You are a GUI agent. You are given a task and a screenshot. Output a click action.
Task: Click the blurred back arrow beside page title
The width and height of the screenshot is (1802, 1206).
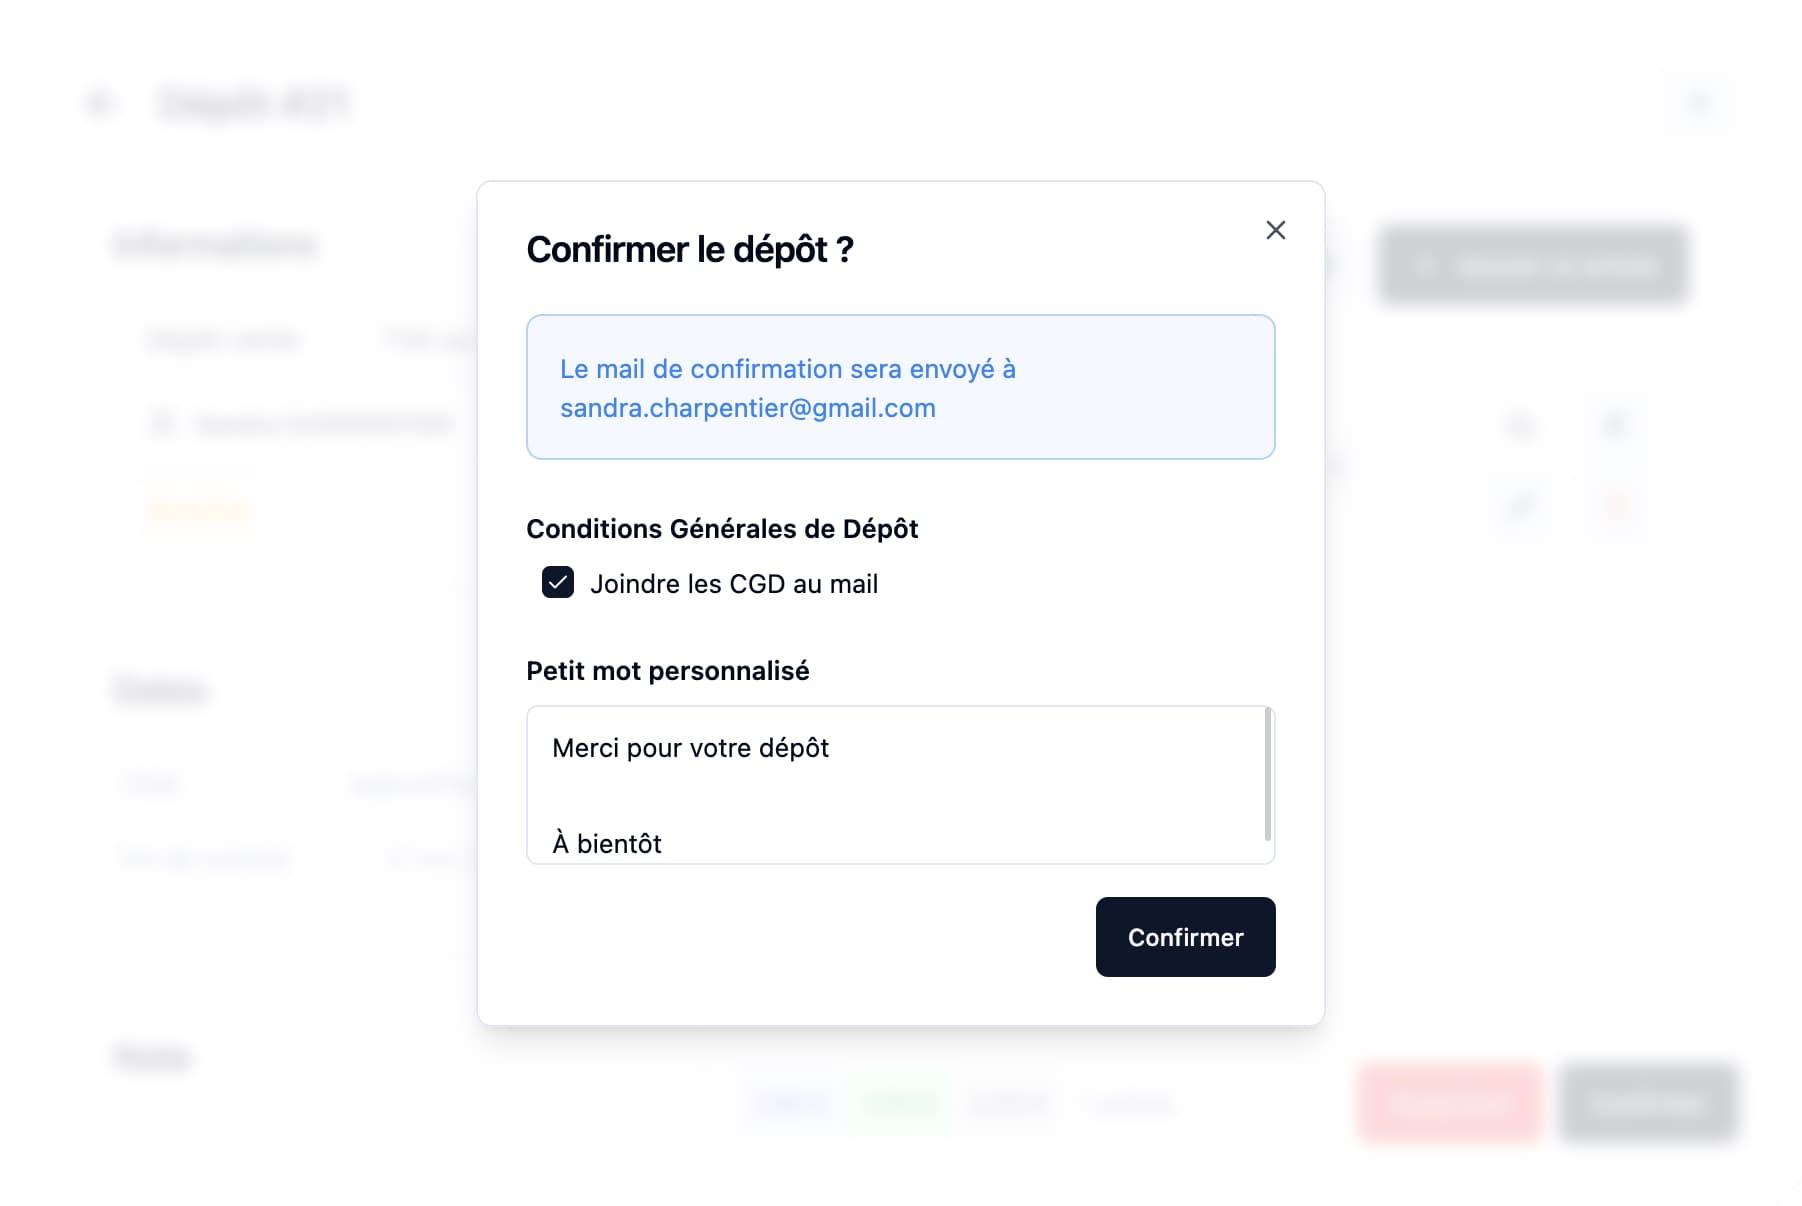100,103
